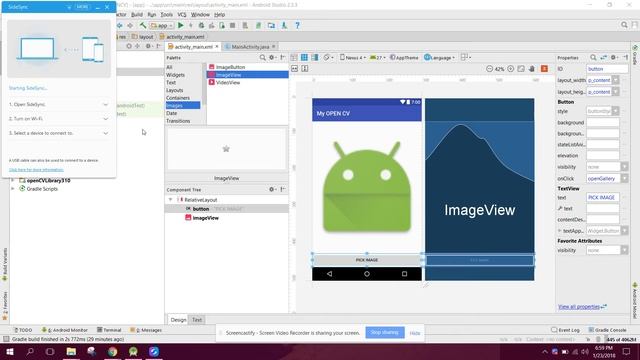Open File Explorer from the taskbar
This screenshot has height=360, width=640.
click(71, 351)
